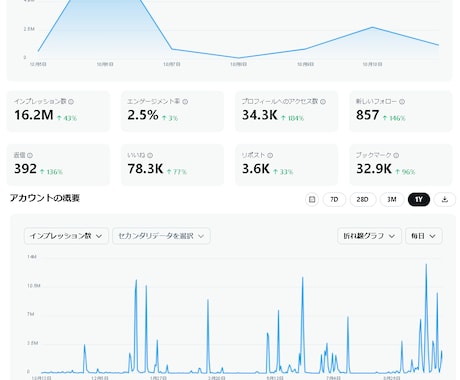Viewport: 460px width, 380px height.
Task: Open the calendar date picker icon
Action: [x=312, y=199]
